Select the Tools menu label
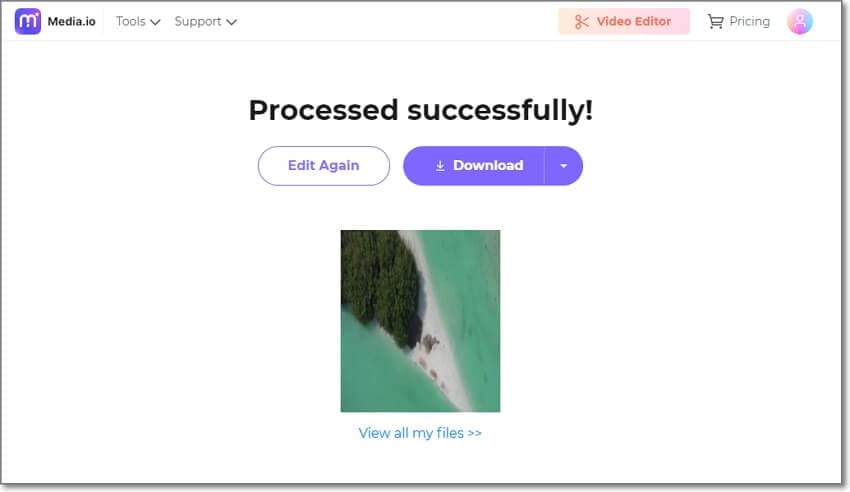The width and height of the screenshot is (850, 492). tap(131, 21)
